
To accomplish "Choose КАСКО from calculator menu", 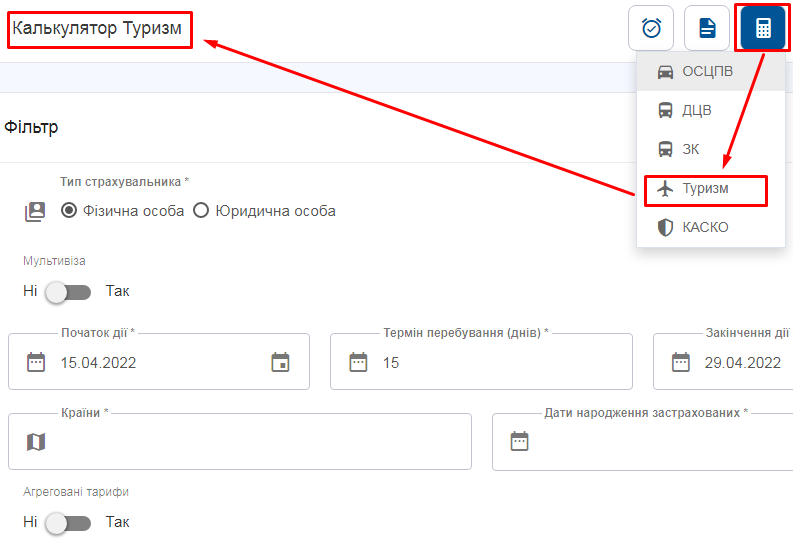I will [x=711, y=228].
